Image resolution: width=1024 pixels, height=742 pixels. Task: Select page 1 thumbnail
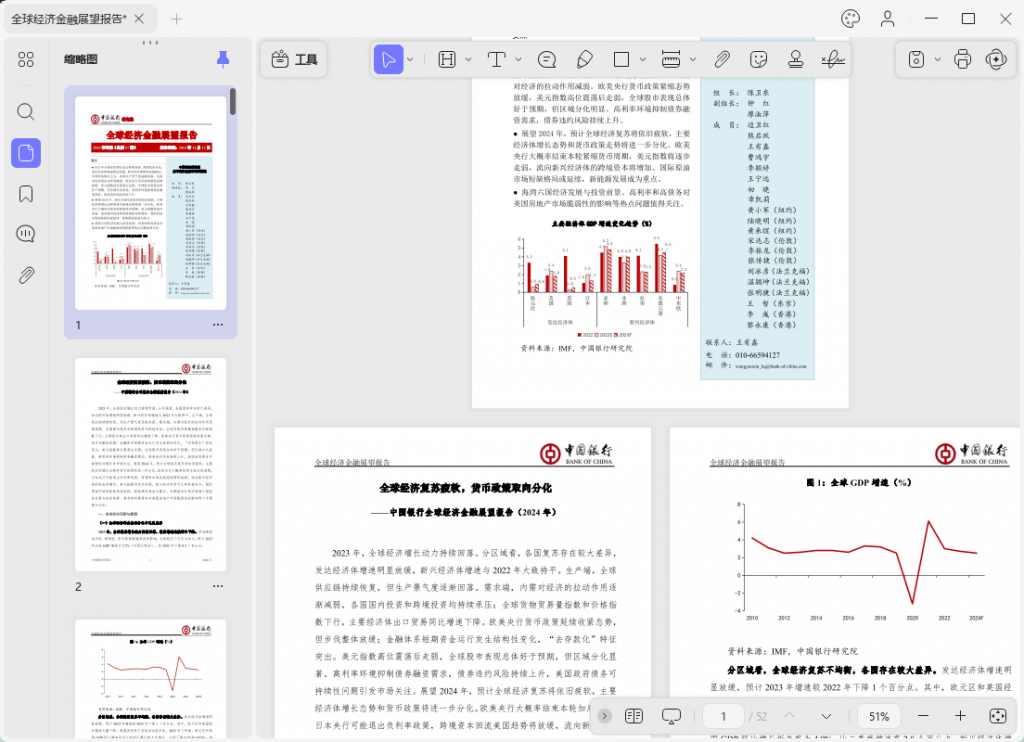coord(151,203)
